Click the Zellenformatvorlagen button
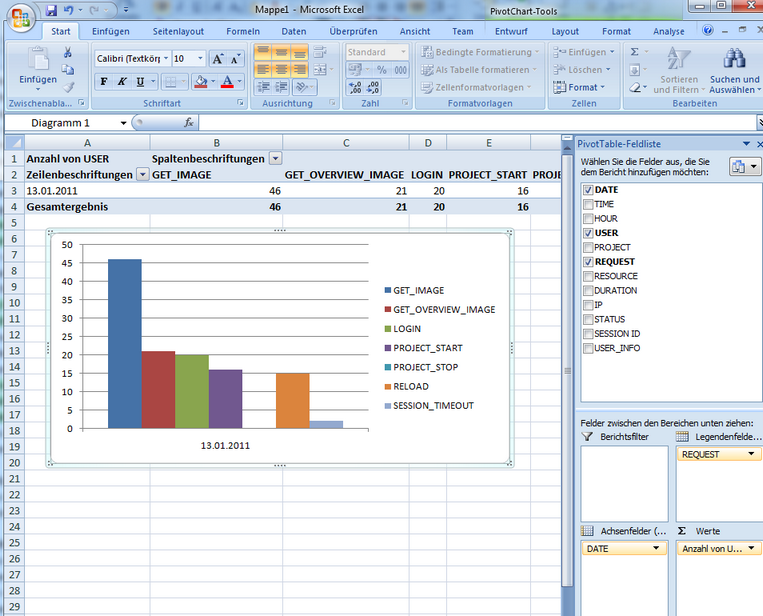 tap(476, 87)
